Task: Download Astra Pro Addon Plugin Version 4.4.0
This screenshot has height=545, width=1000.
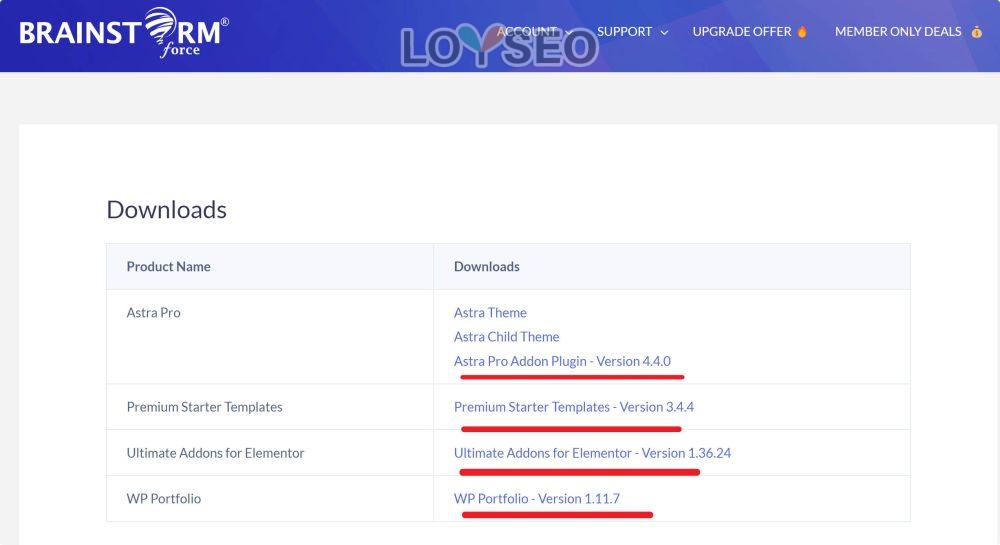Action: [x=562, y=361]
